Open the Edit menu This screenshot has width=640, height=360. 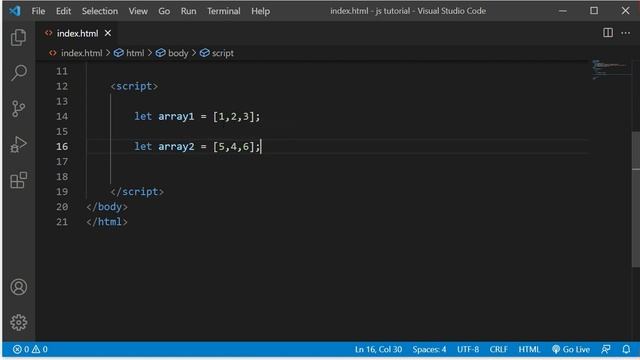coord(63,11)
